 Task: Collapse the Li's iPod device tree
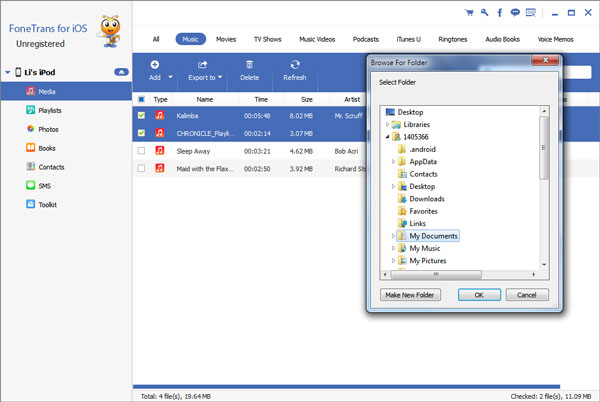[x=7, y=72]
